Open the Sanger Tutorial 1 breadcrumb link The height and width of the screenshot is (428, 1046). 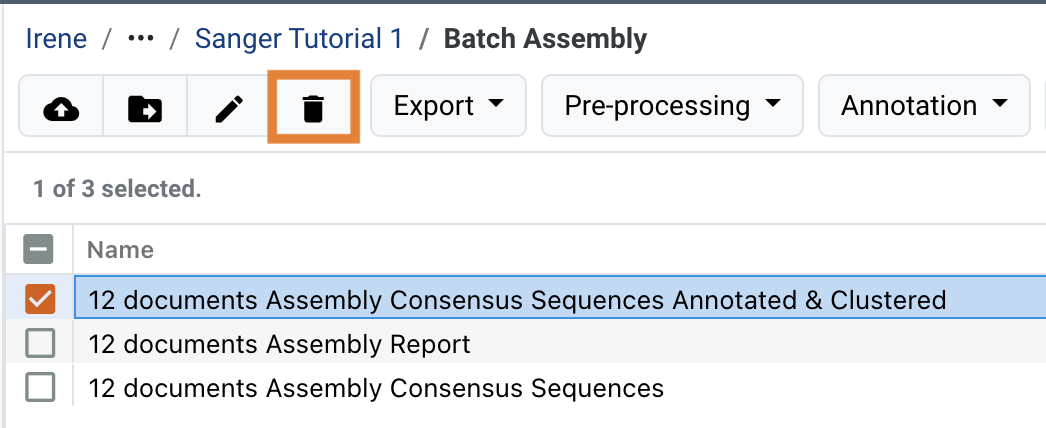(x=299, y=39)
